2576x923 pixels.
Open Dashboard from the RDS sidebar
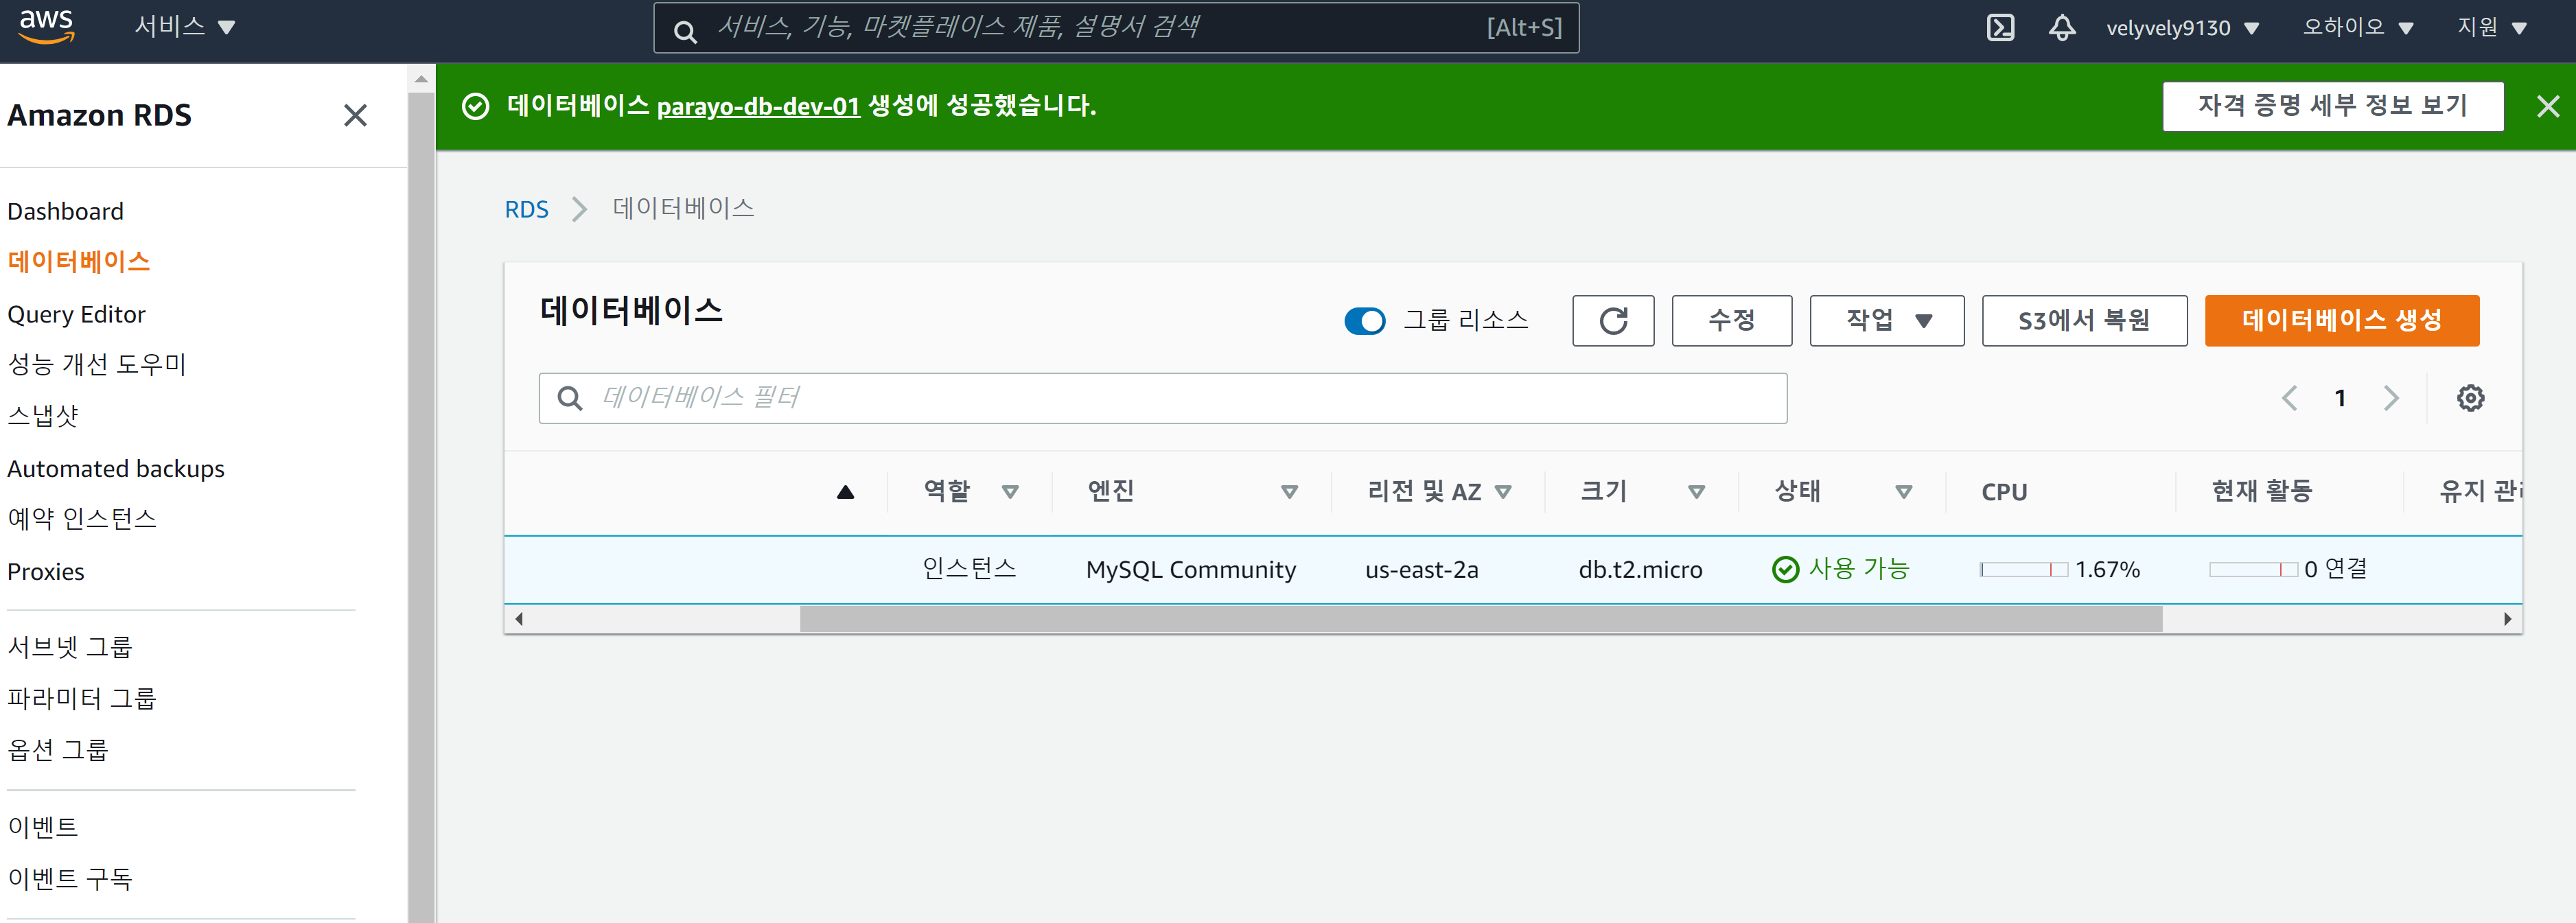pos(65,211)
